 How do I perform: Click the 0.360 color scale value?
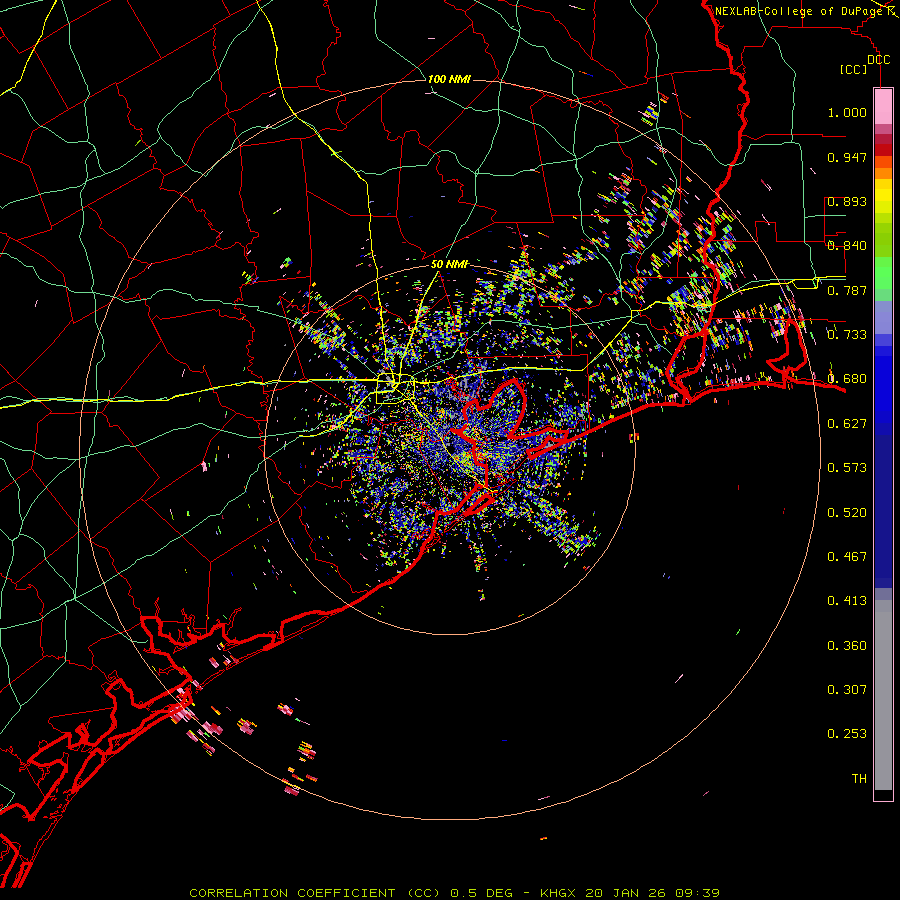coord(847,646)
